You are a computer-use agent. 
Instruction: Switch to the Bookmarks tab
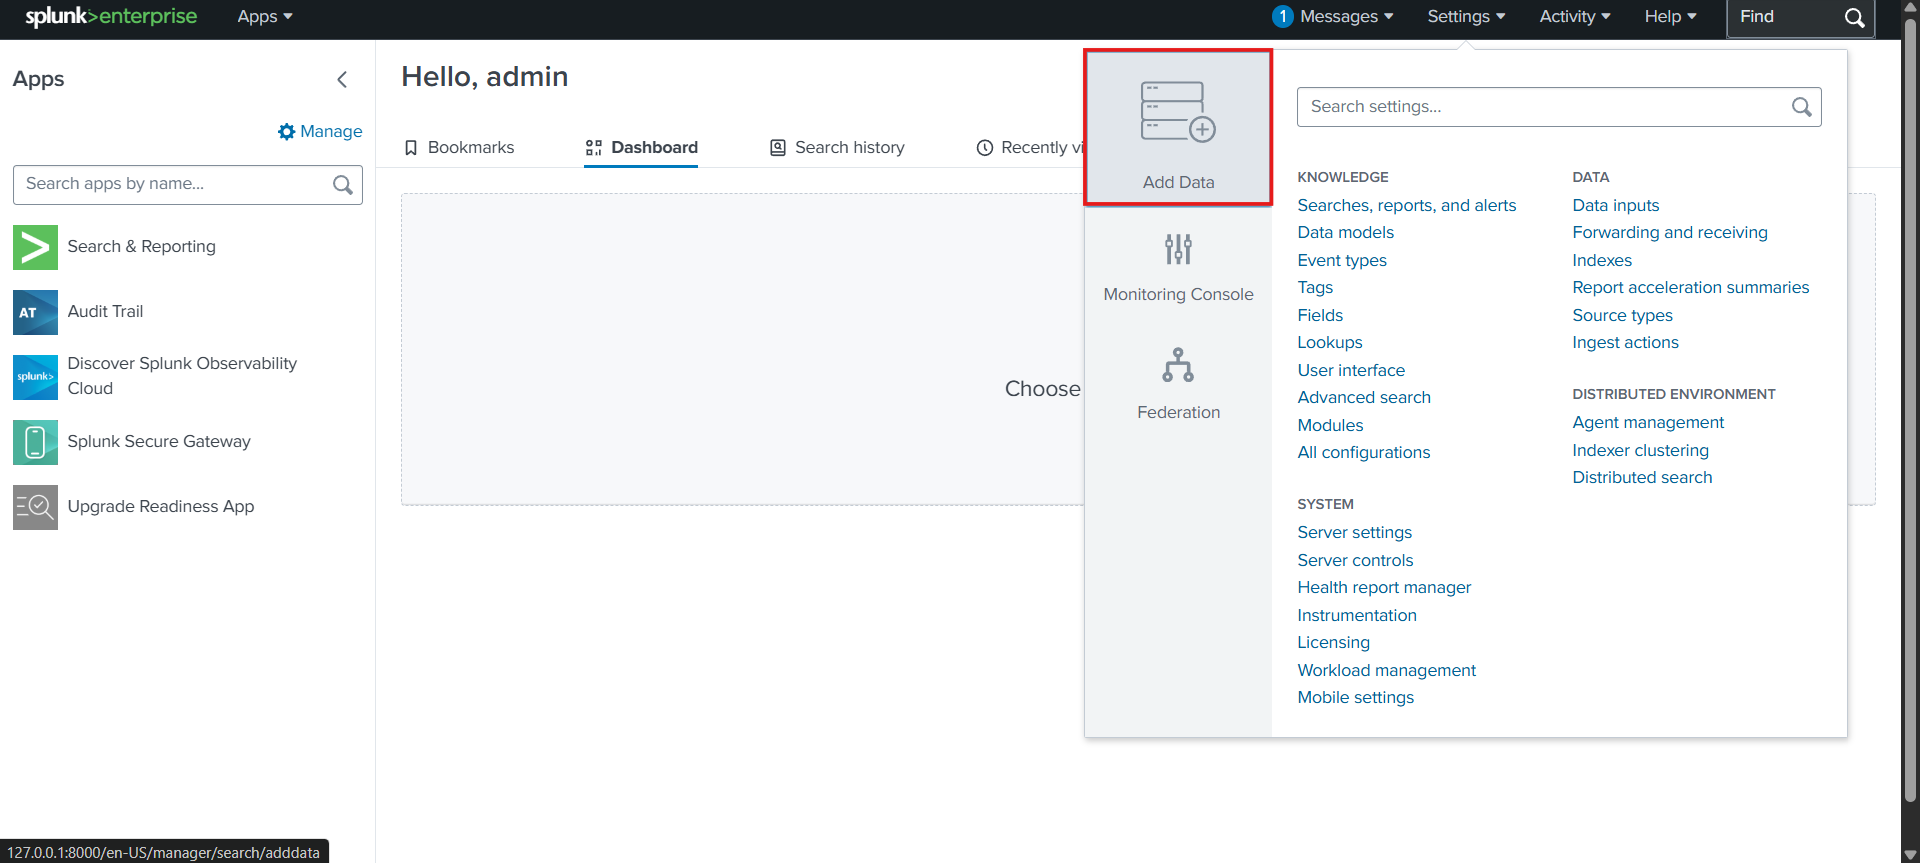[x=459, y=148]
